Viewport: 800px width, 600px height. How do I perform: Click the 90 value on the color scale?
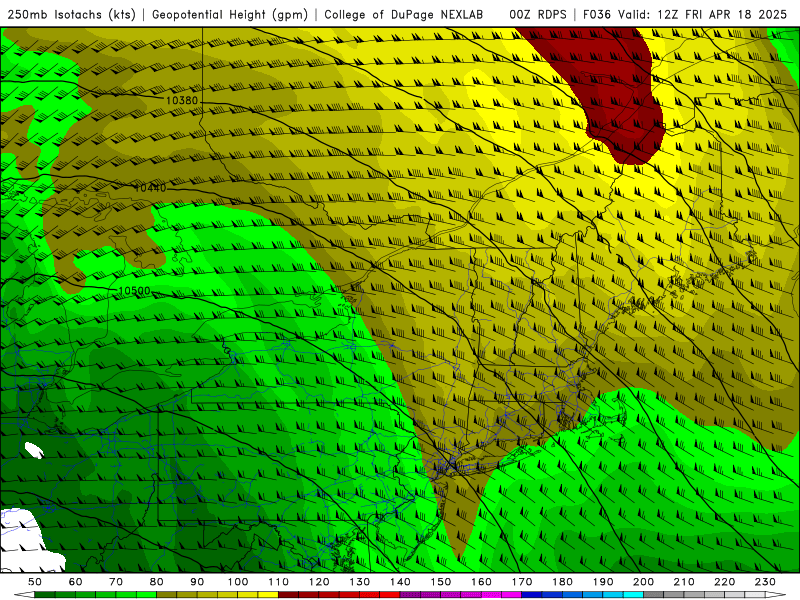coord(197,582)
